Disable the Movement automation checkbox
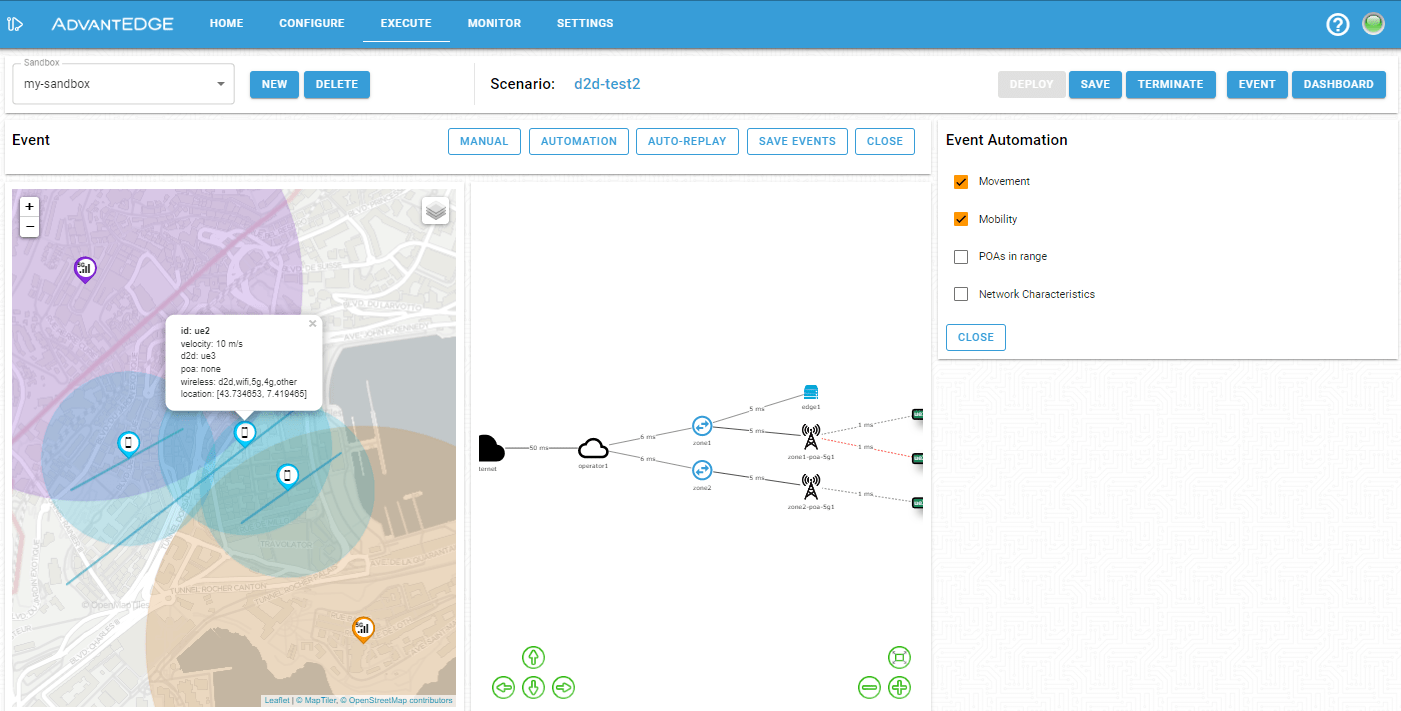This screenshot has width=1401, height=711. coord(961,182)
